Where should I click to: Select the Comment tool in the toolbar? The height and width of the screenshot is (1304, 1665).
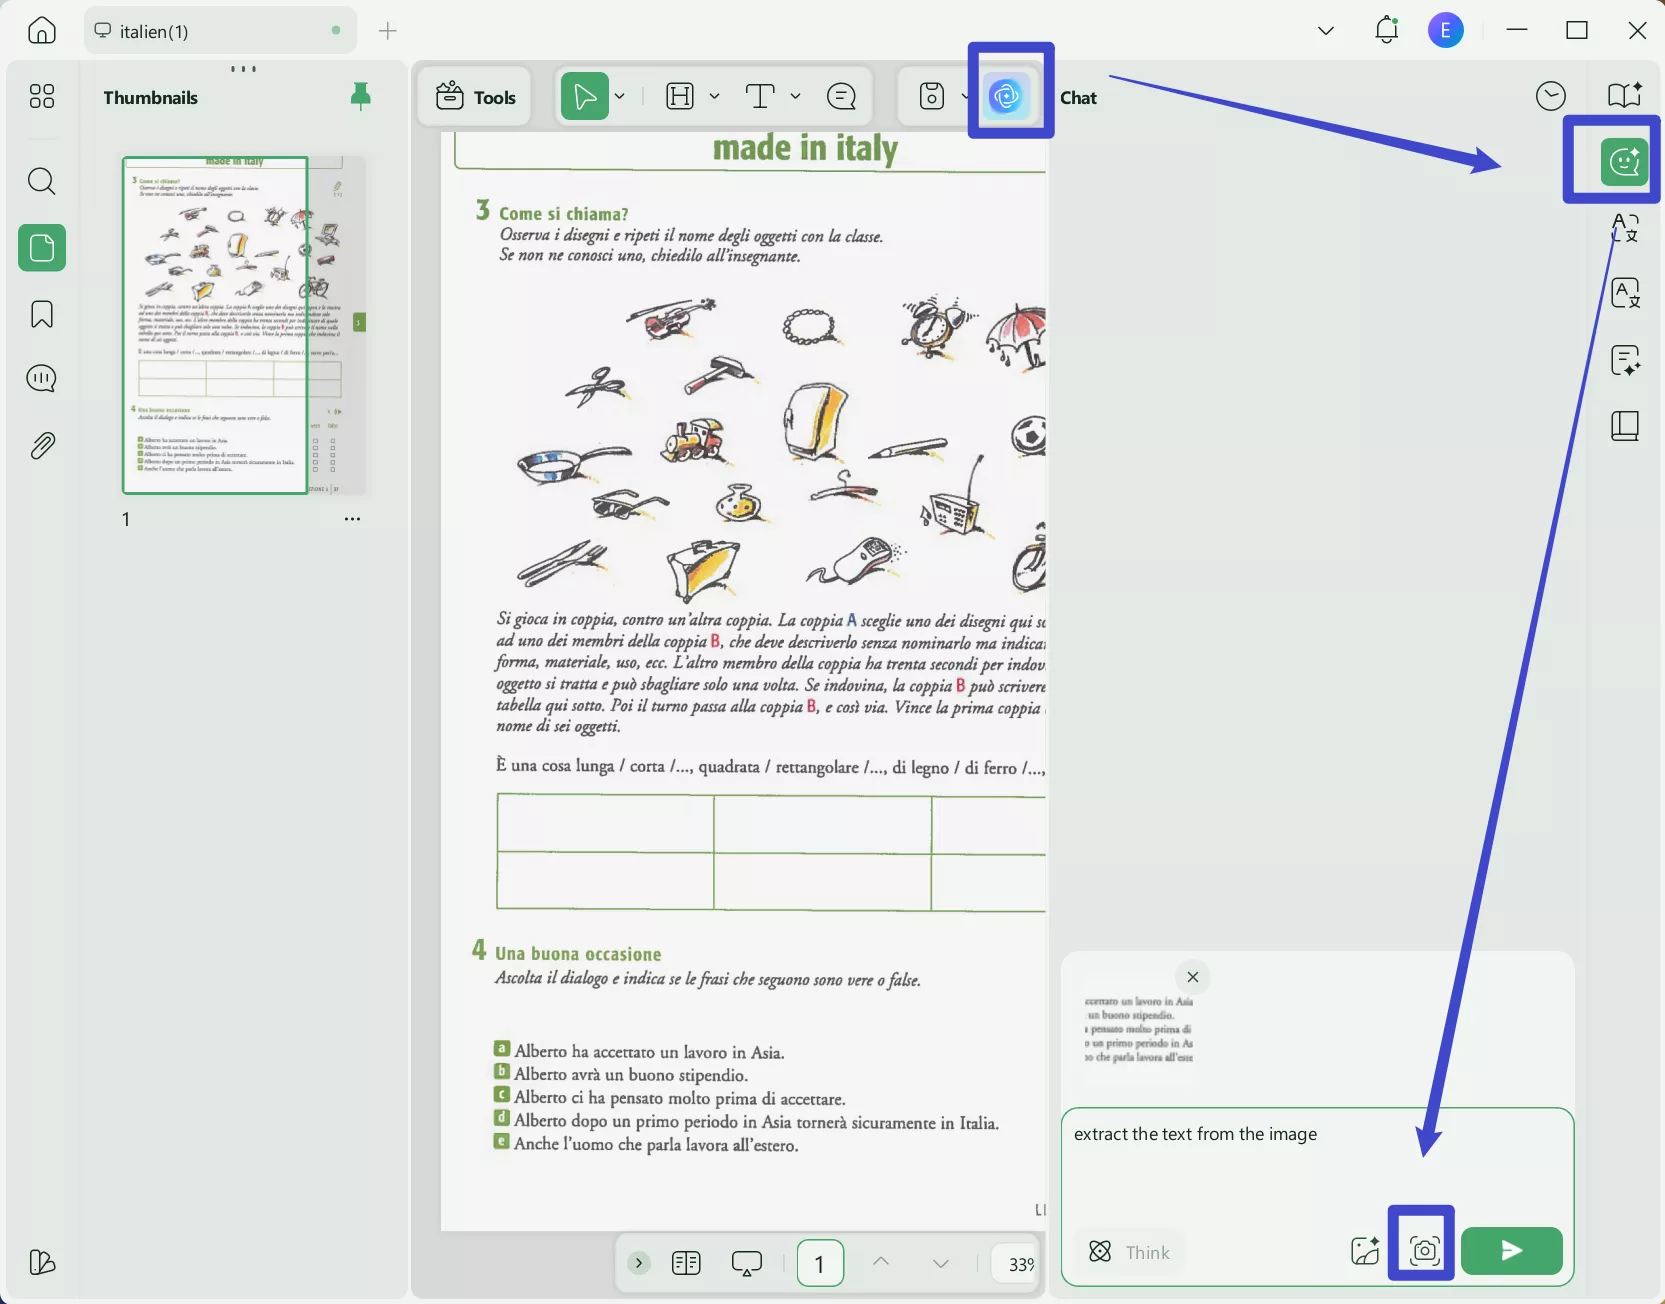842,96
